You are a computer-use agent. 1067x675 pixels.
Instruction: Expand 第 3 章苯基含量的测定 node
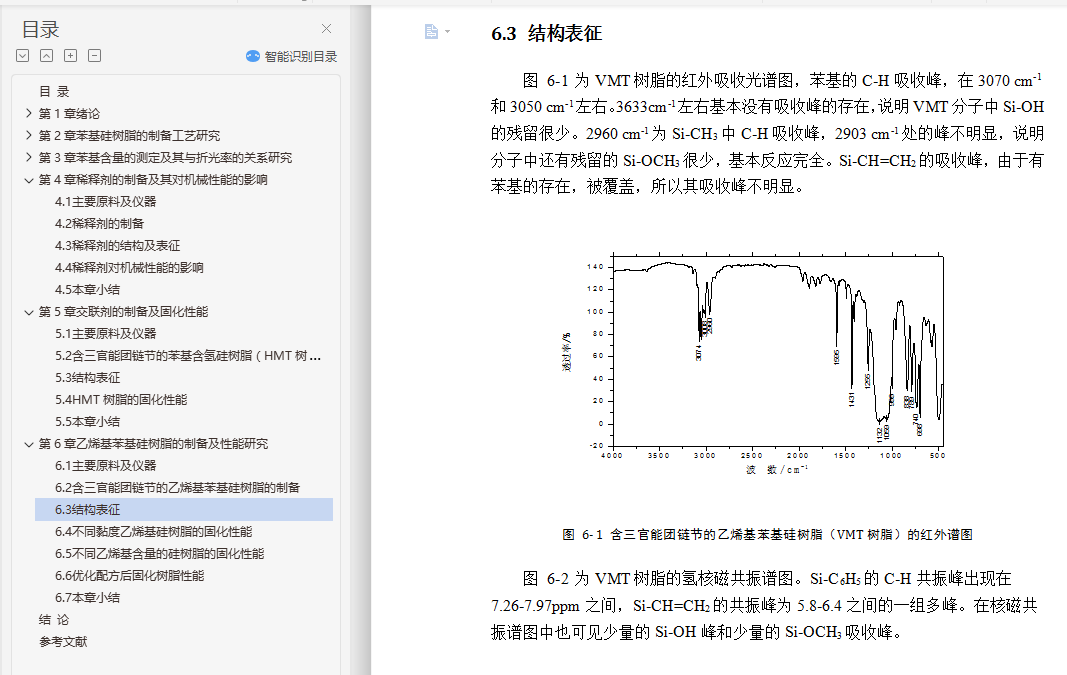(x=29, y=157)
